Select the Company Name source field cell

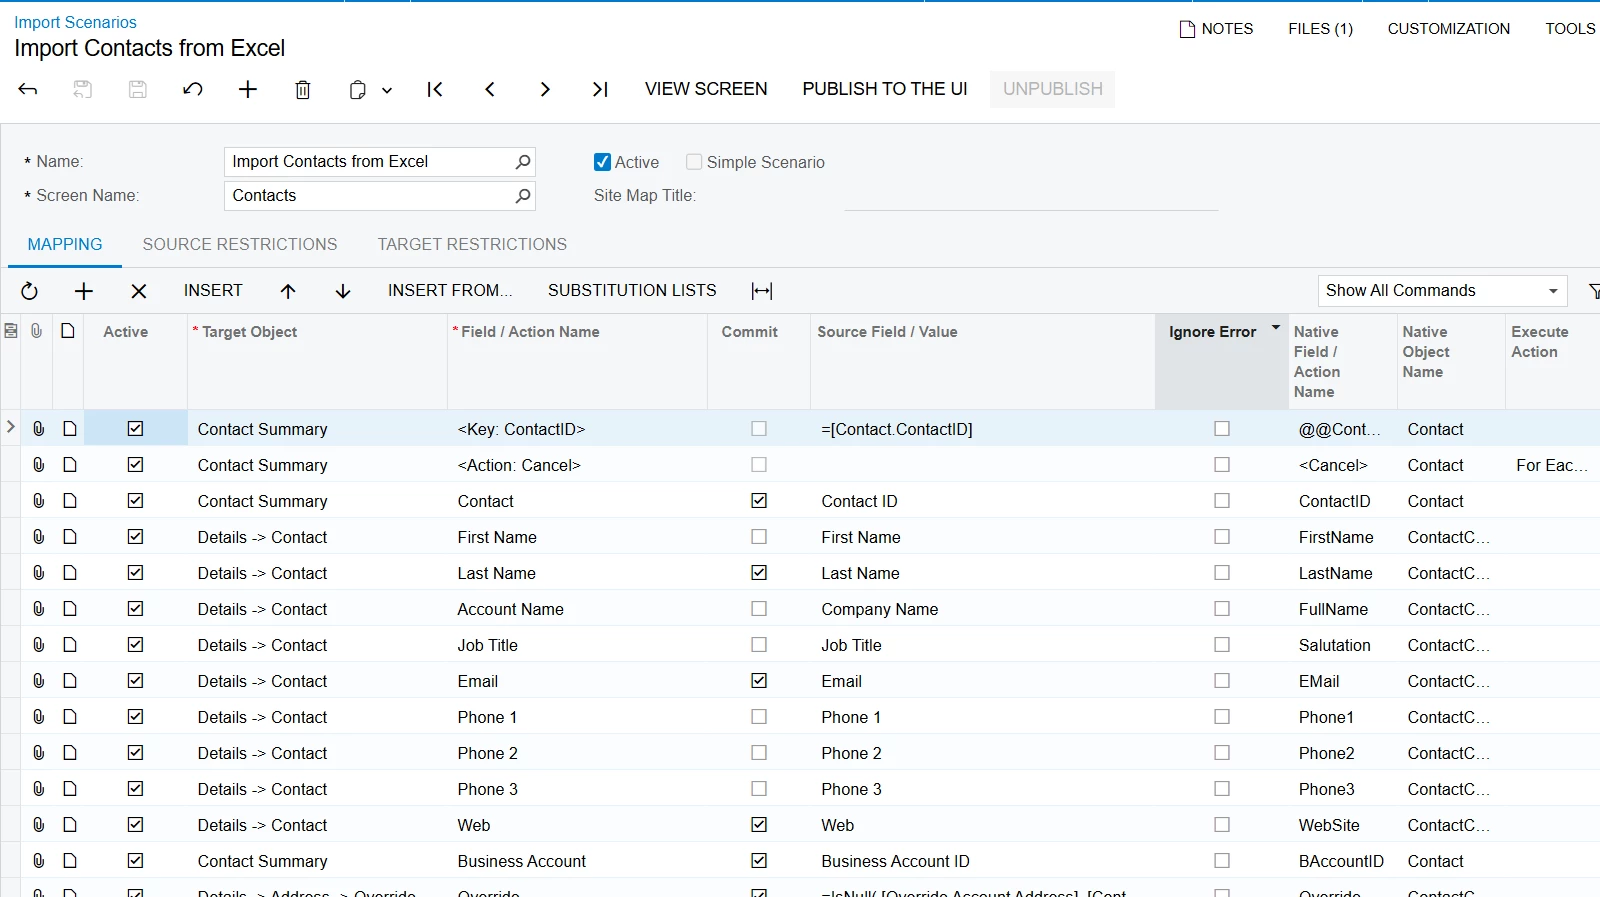(982, 609)
